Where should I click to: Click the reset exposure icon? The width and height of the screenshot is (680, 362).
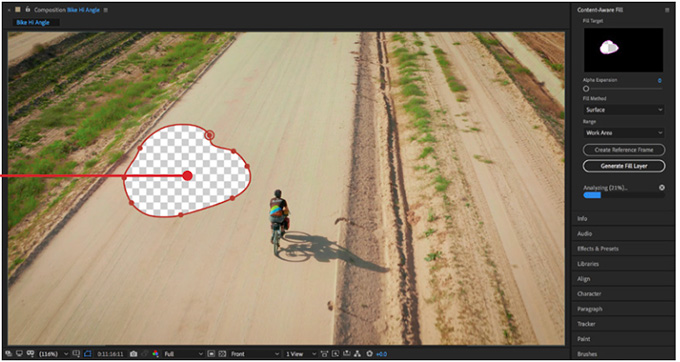pyautogui.click(x=369, y=354)
